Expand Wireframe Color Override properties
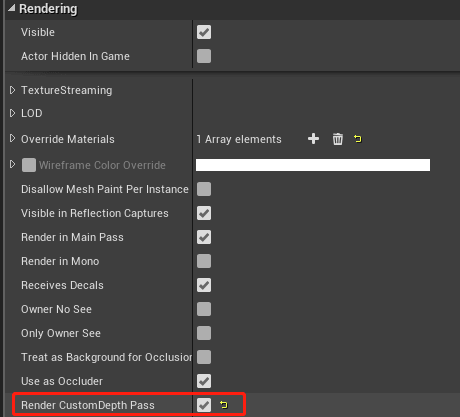 (12, 164)
